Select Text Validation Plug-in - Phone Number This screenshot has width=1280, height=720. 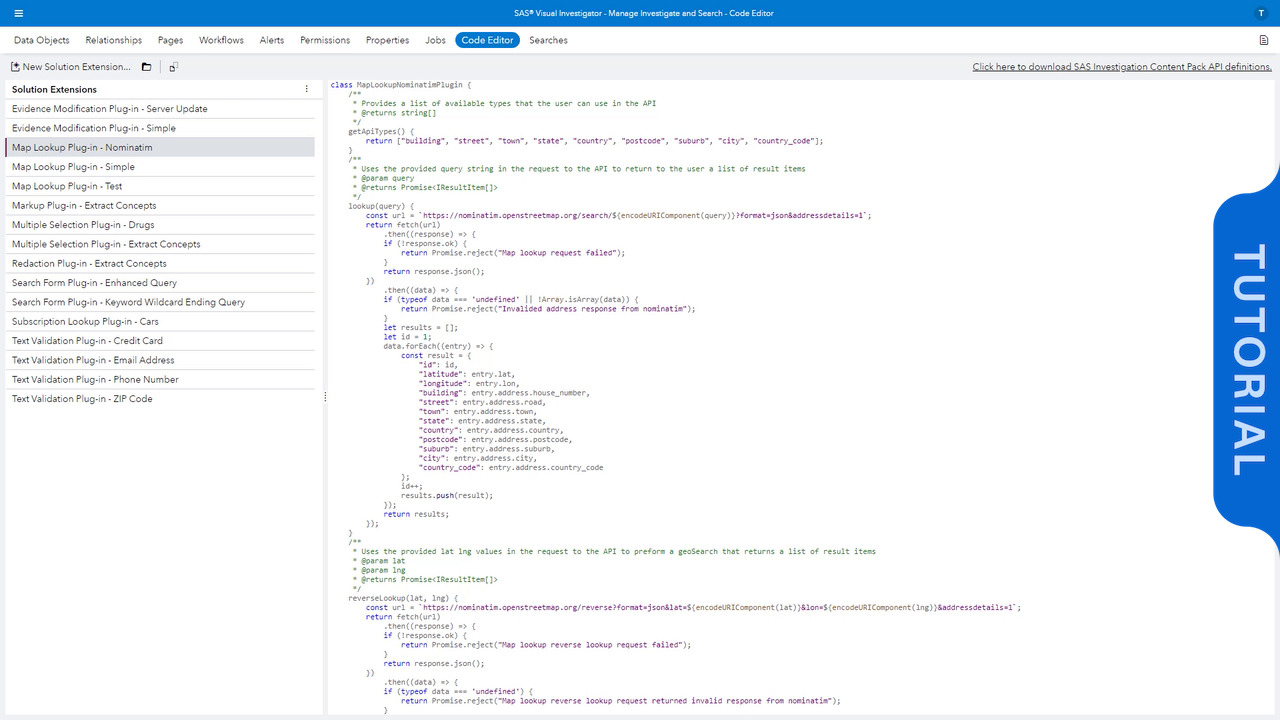point(160,379)
